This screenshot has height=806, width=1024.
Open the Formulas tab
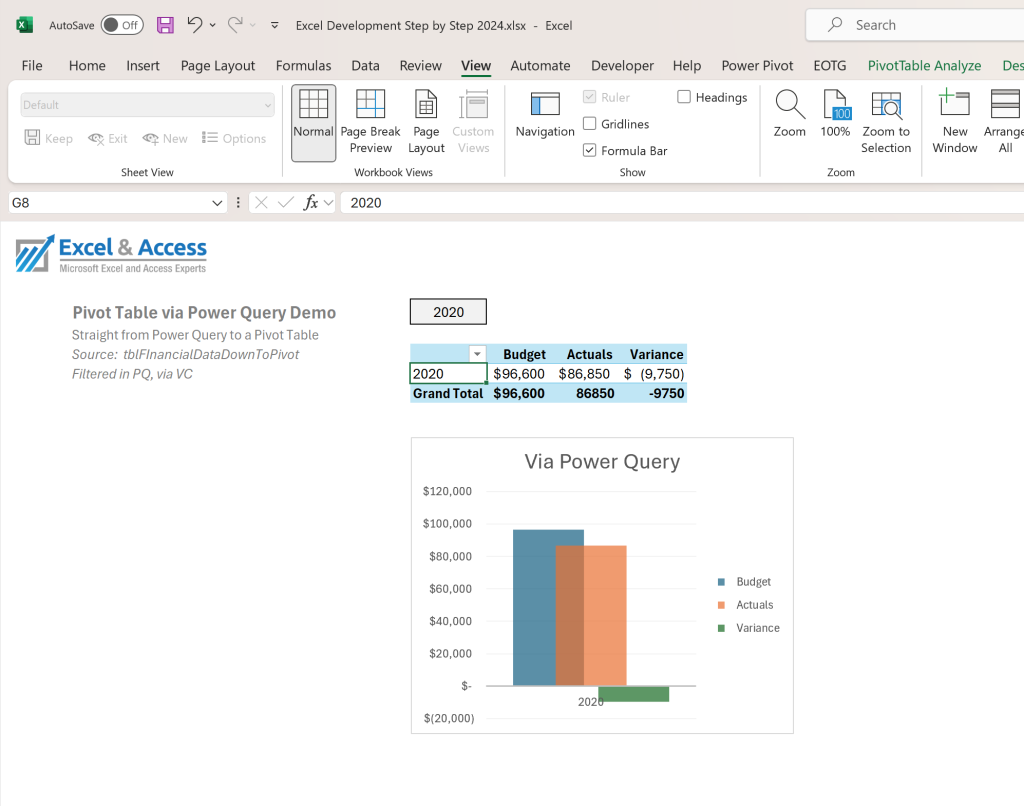click(303, 65)
